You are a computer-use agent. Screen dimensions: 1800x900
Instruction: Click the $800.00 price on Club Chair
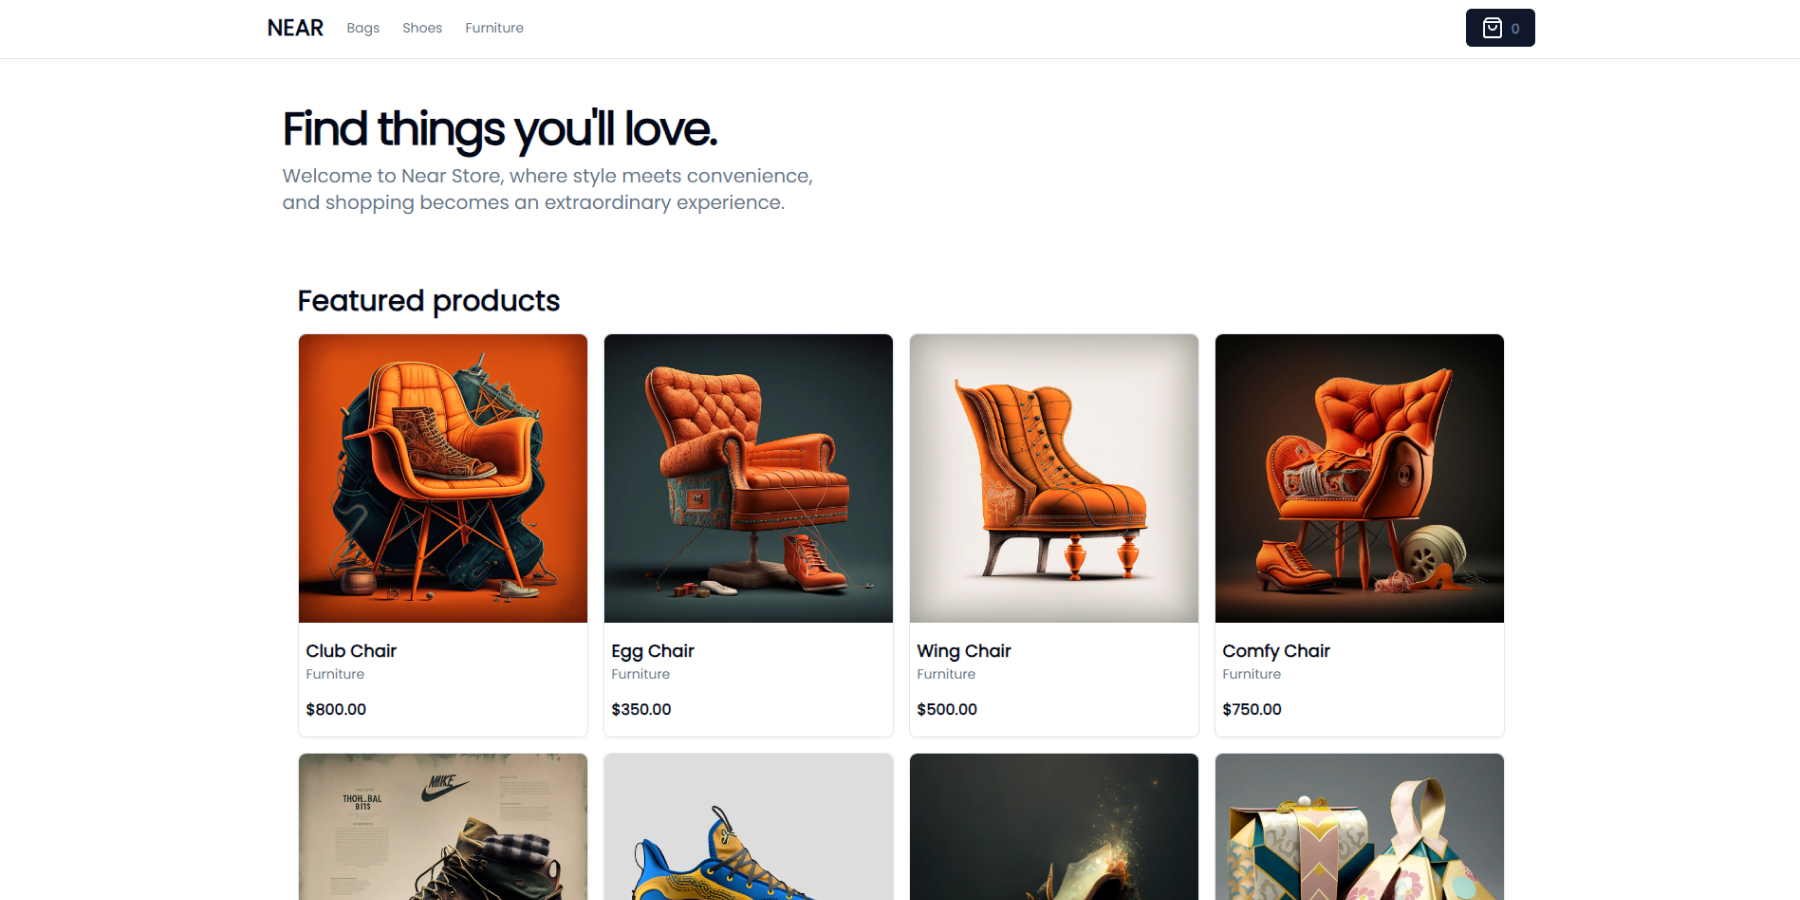[x=336, y=709]
